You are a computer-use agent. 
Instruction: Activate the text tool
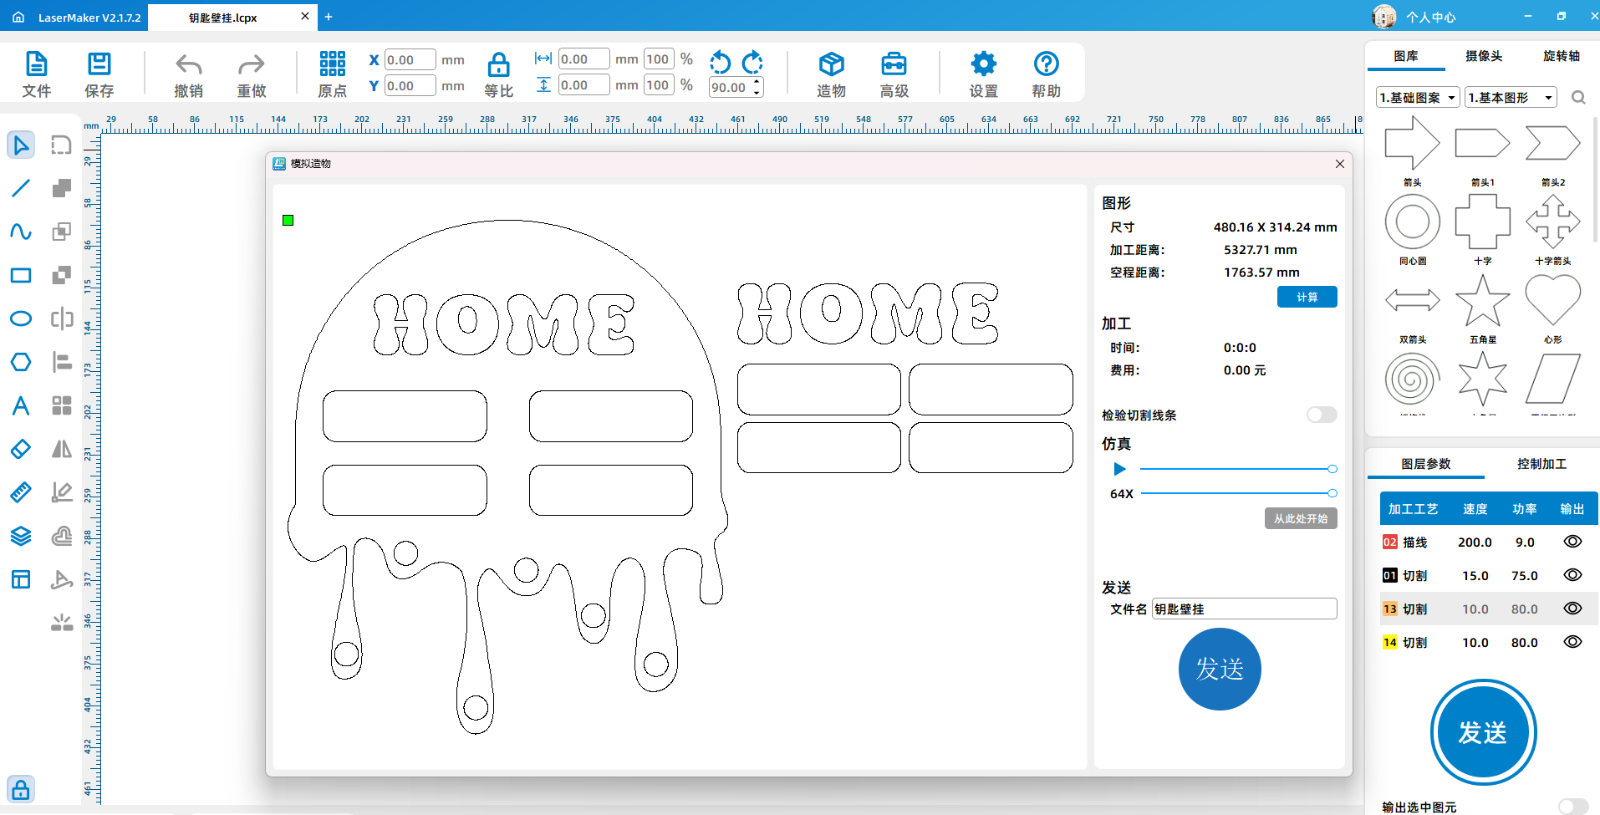tap(20, 406)
